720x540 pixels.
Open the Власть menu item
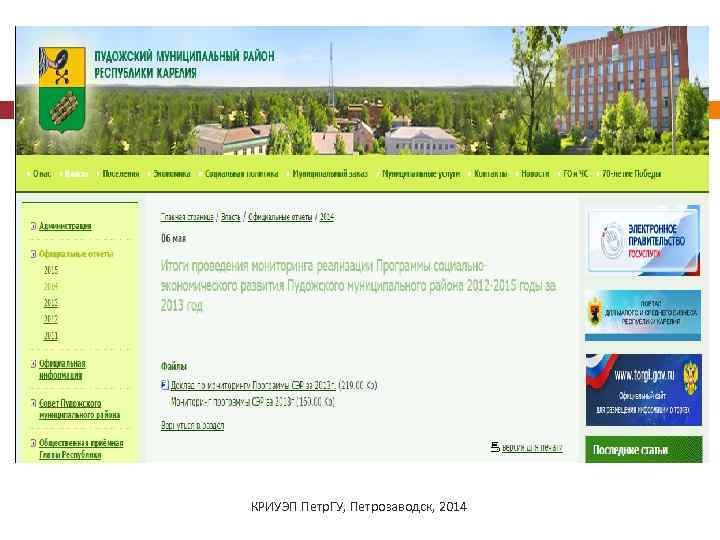click(76, 174)
